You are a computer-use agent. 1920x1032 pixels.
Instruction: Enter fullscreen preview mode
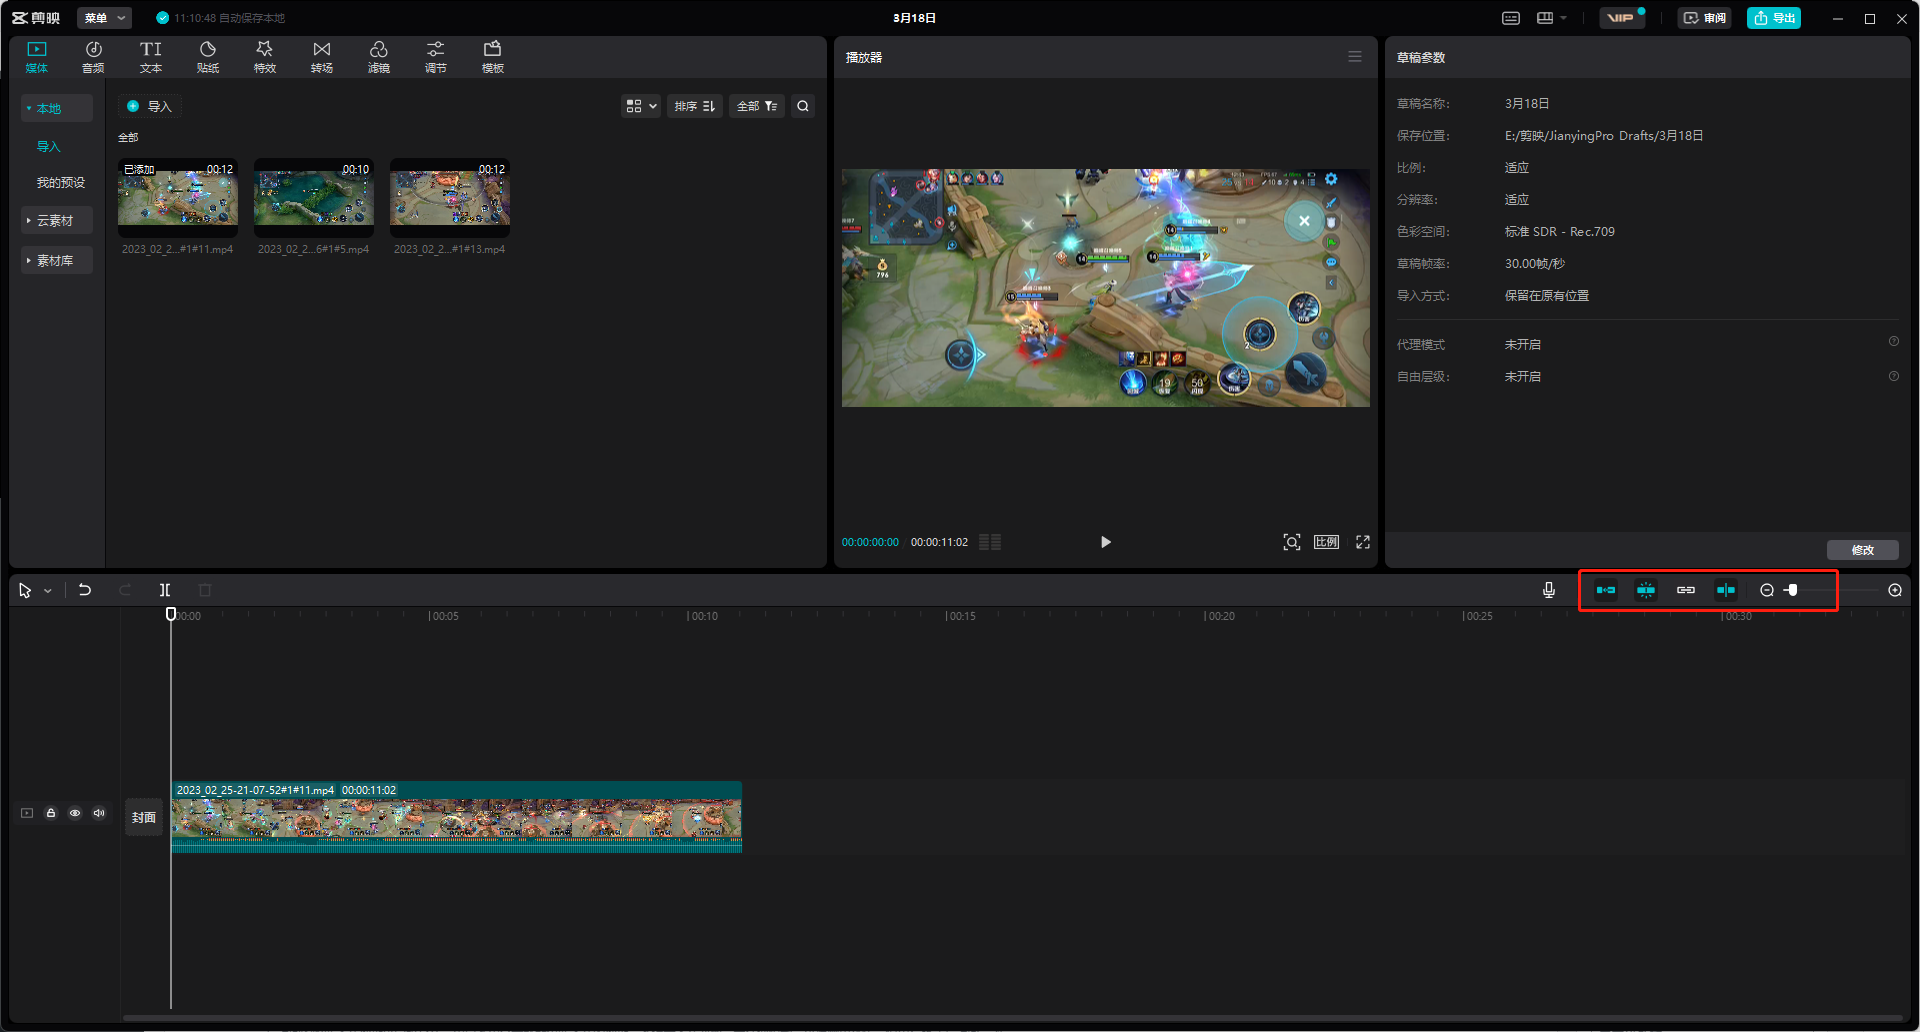click(x=1363, y=542)
